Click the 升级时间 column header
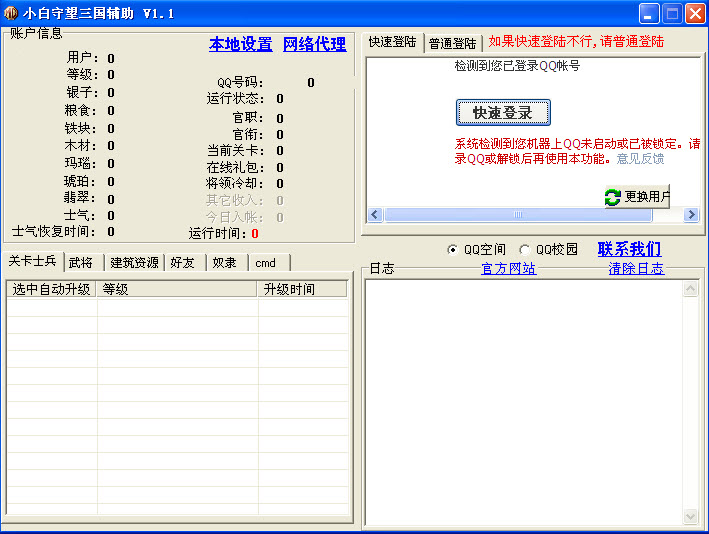The width and height of the screenshot is (709, 534). click(303, 289)
